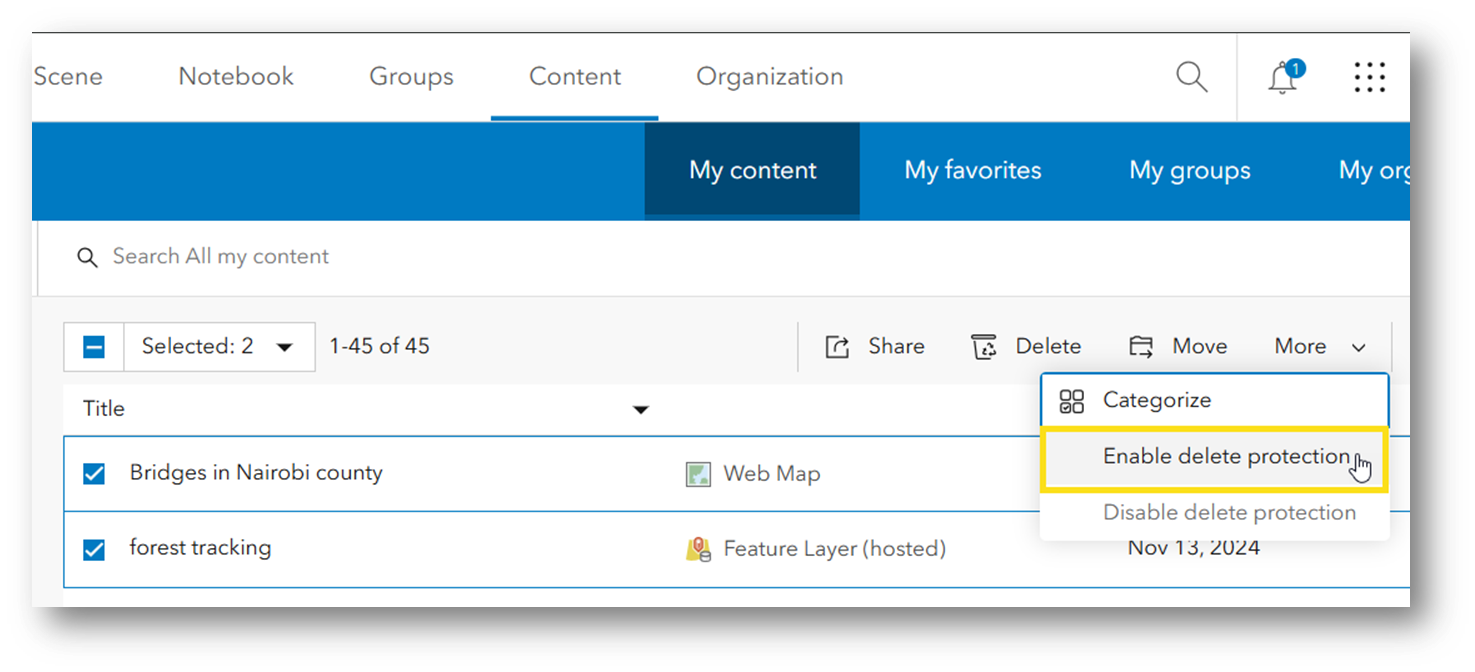Screen dimensions: 1475x672
Task: Open the app launcher grid
Action: pos(1369,77)
